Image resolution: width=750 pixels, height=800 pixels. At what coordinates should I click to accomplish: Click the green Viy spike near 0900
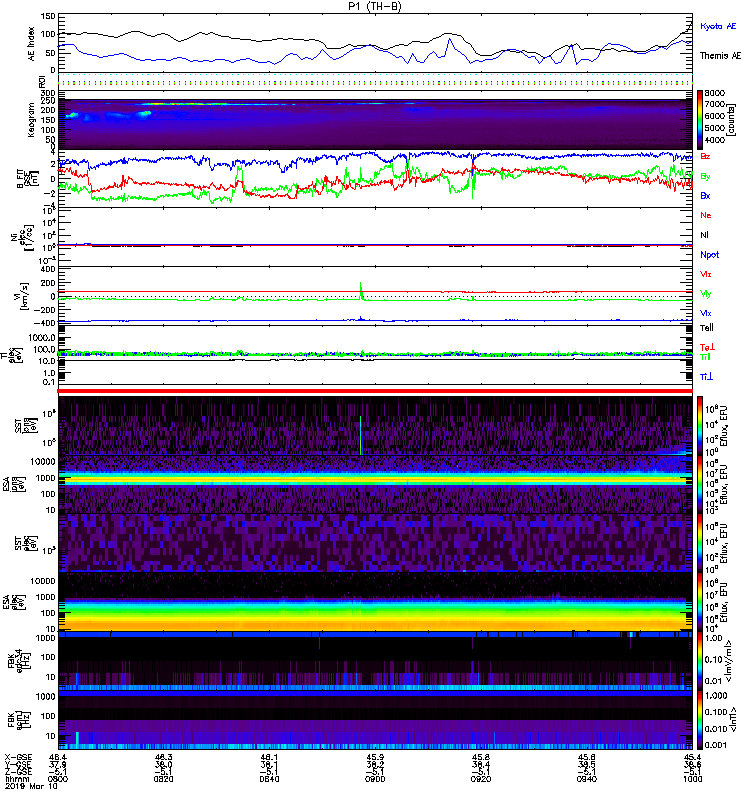361,289
